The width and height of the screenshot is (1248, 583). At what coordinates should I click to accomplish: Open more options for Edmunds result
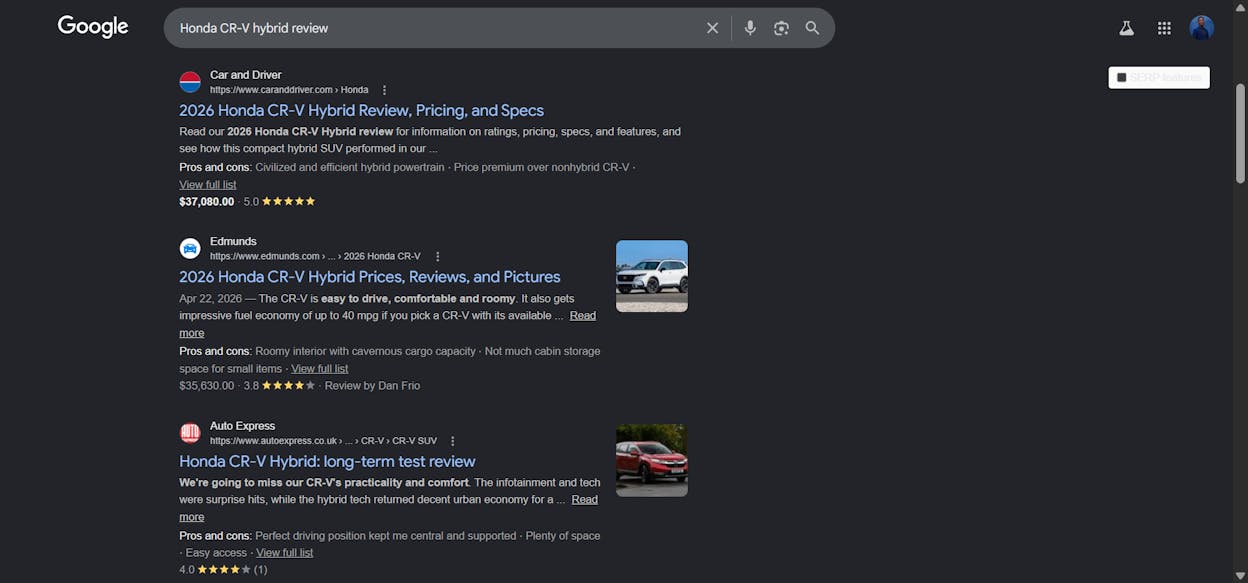tap(437, 256)
